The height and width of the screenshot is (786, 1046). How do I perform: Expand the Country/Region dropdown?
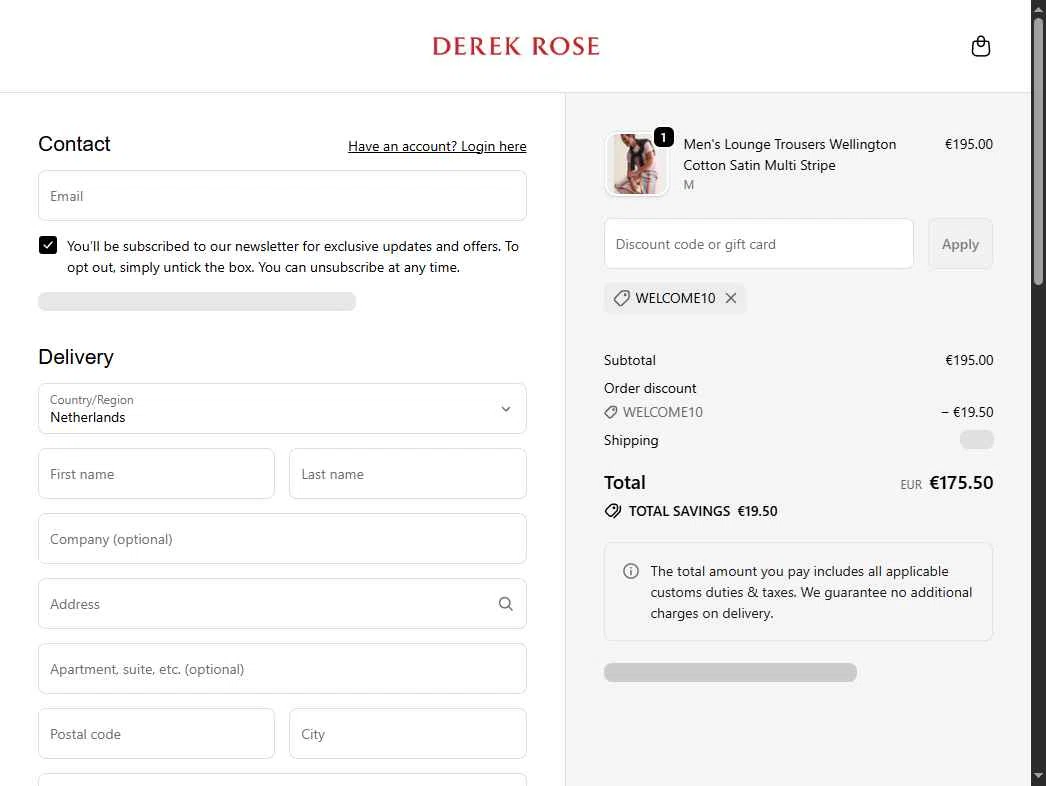point(282,408)
